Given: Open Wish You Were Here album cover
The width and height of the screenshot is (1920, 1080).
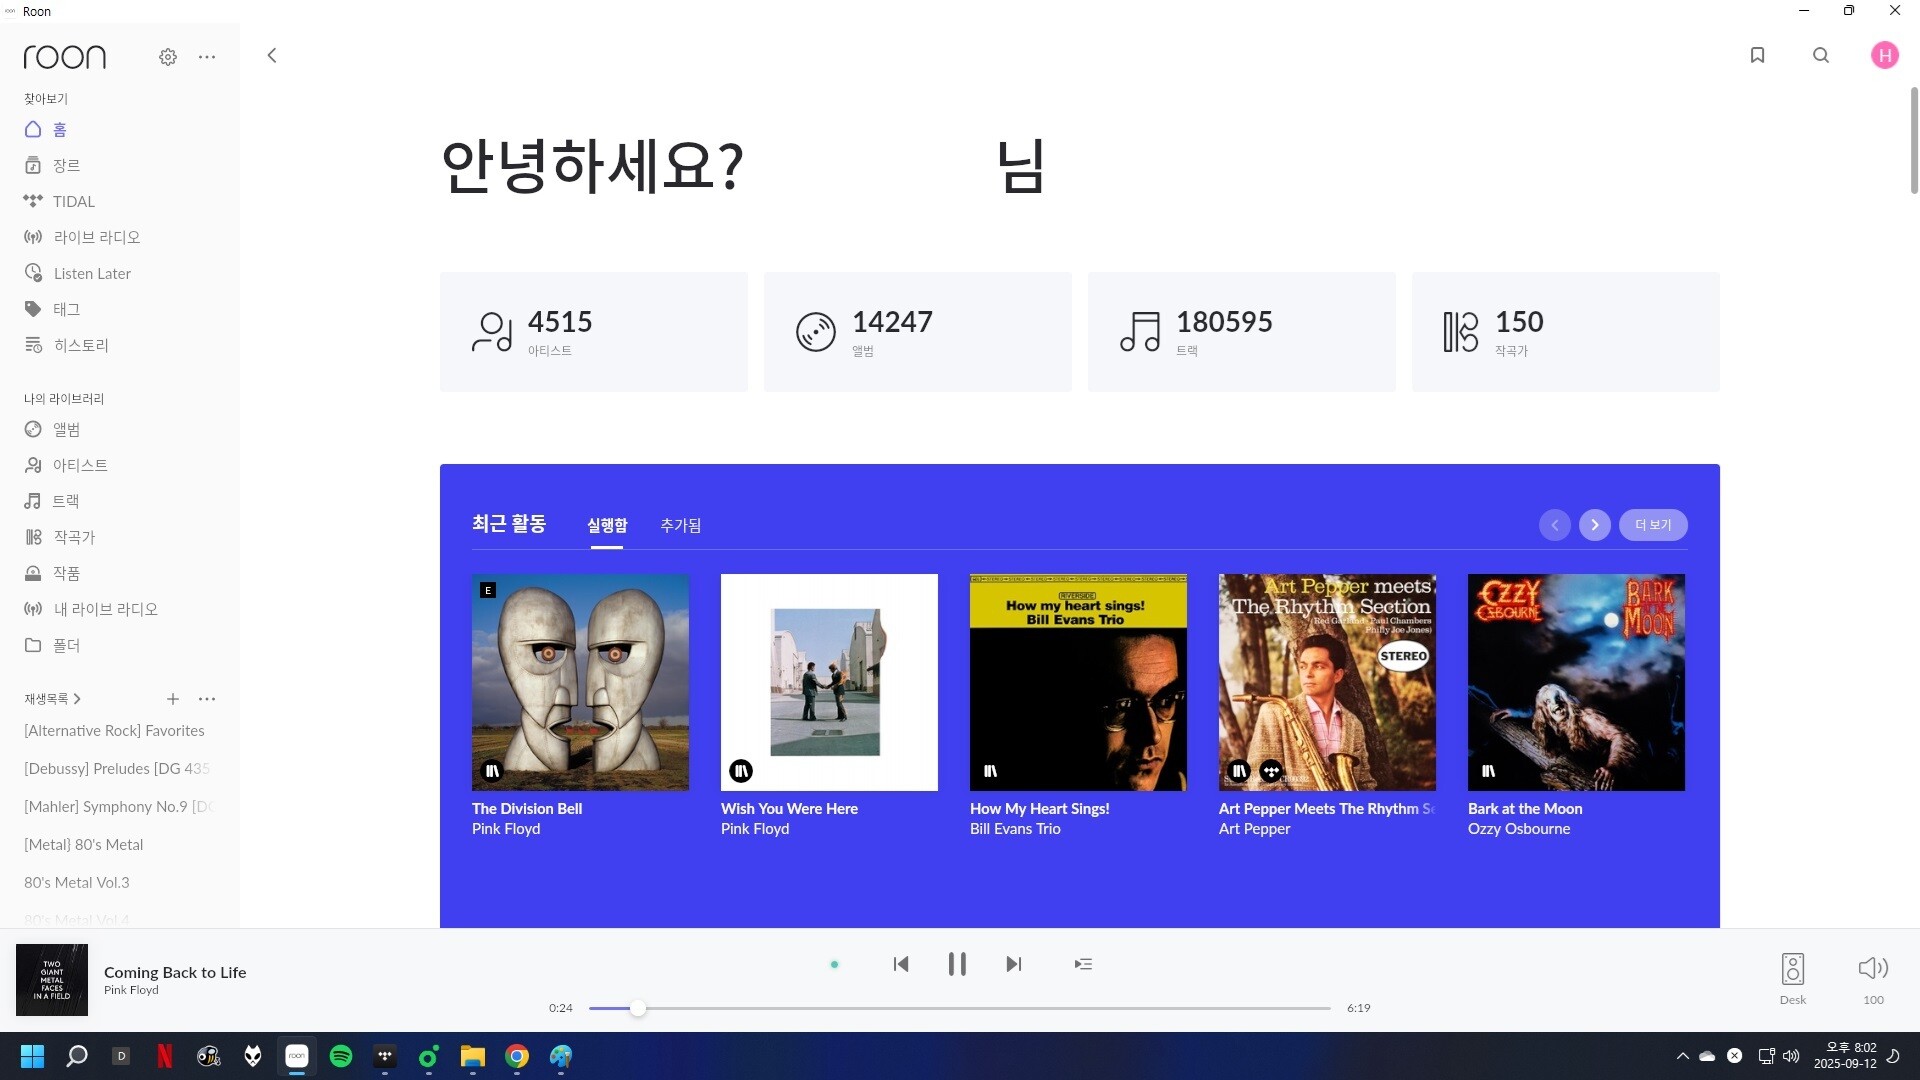Looking at the screenshot, I should [x=829, y=682].
